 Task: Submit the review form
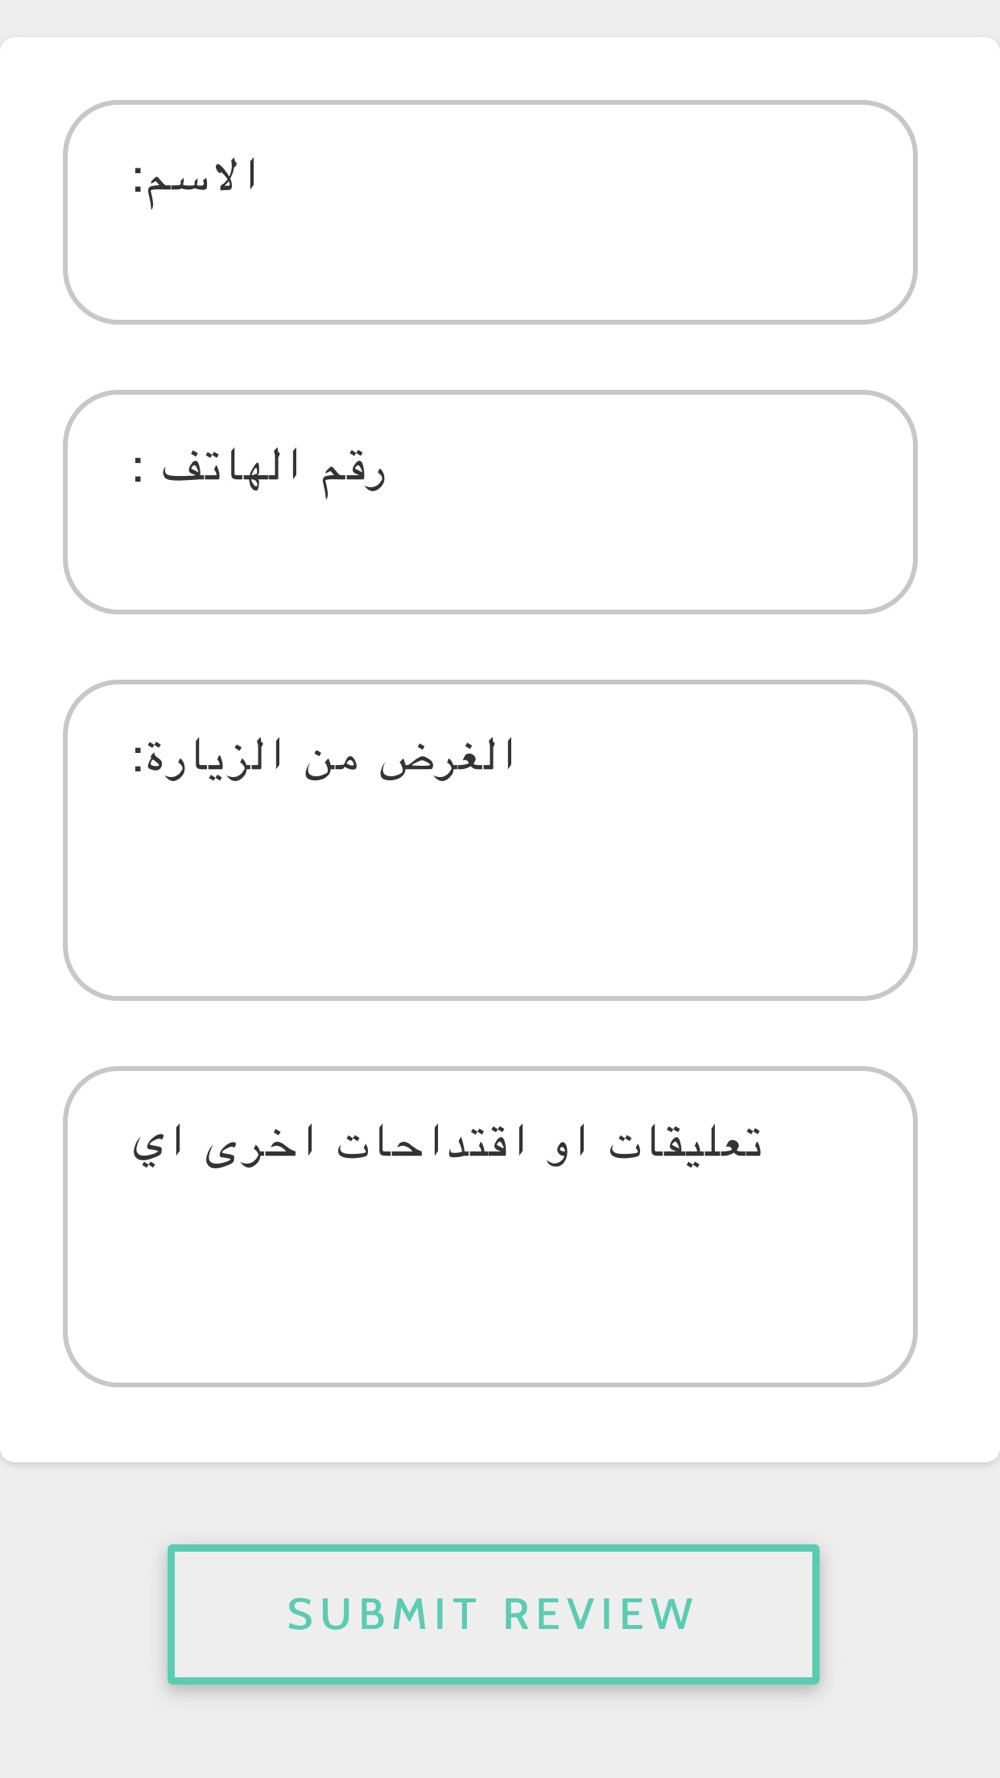click(x=493, y=1614)
